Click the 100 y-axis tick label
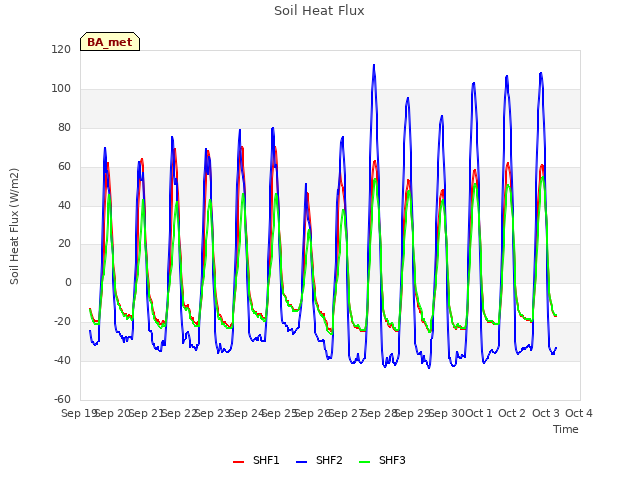Image resolution: width=640 pixels, height=480 pixels. tap(61, 88)
